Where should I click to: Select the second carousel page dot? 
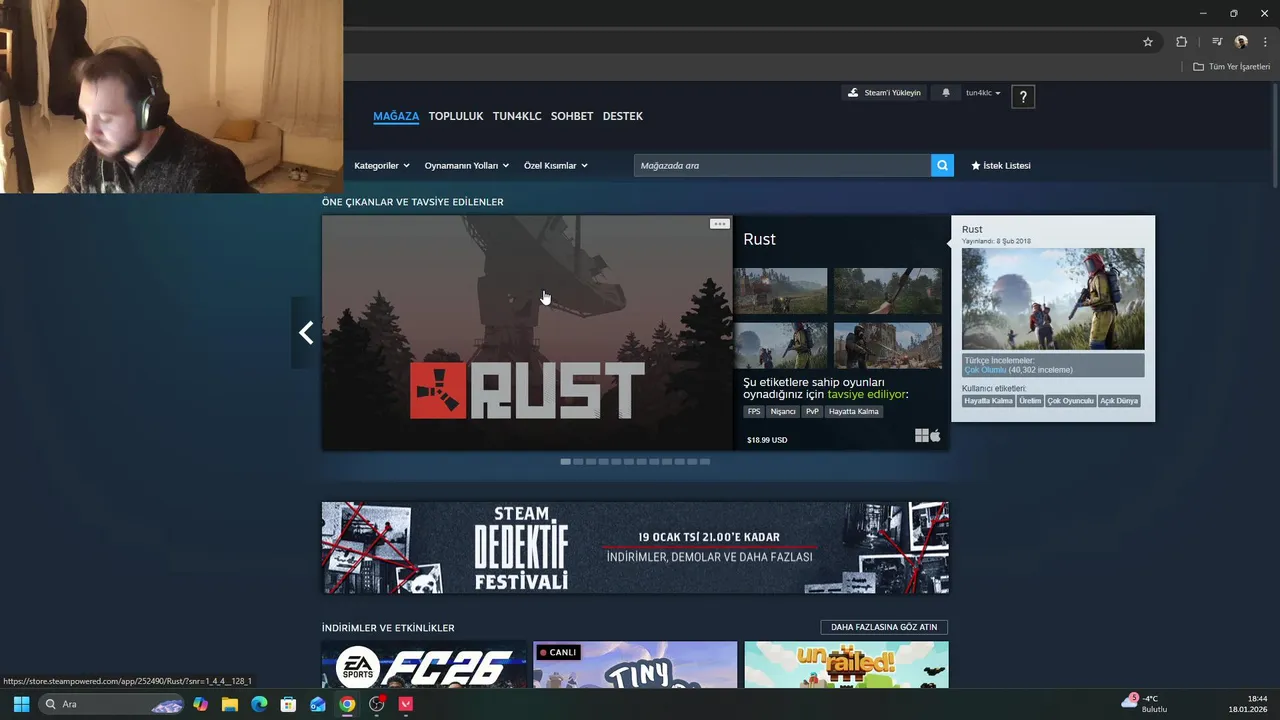pyautogui.click(x=578, y=462)
